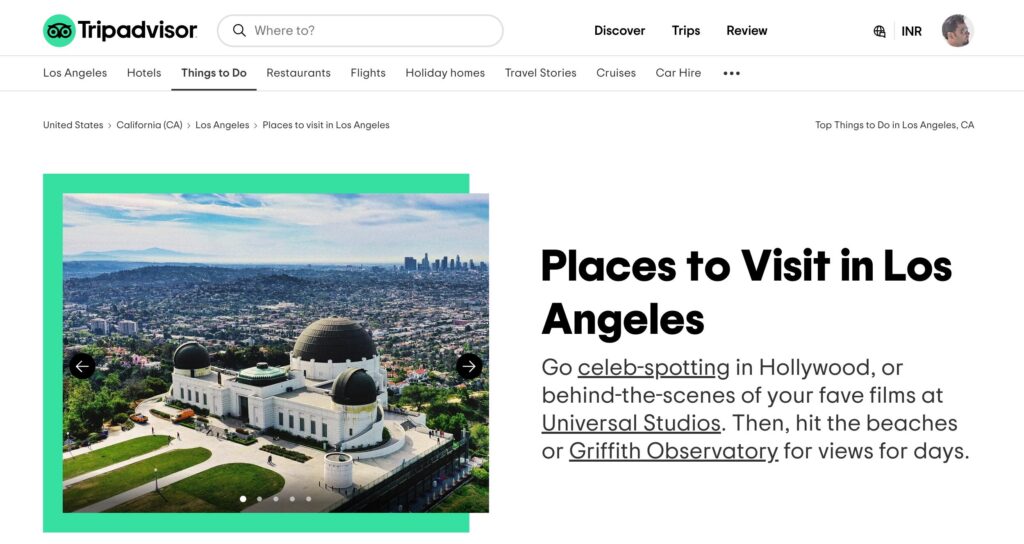Open the Discover menu
The image size is (1024, 544).
click(x=619, y=31)
